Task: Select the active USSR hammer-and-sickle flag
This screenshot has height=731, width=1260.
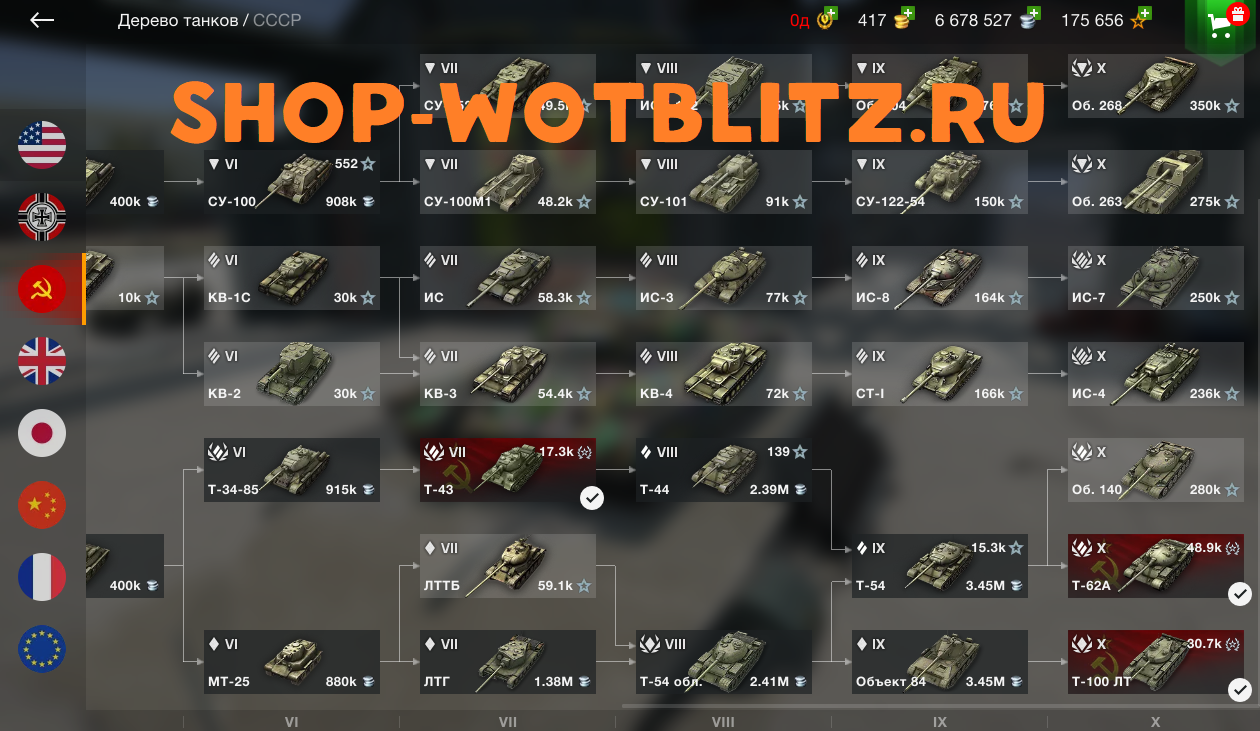Action: [x=42, y=289]
